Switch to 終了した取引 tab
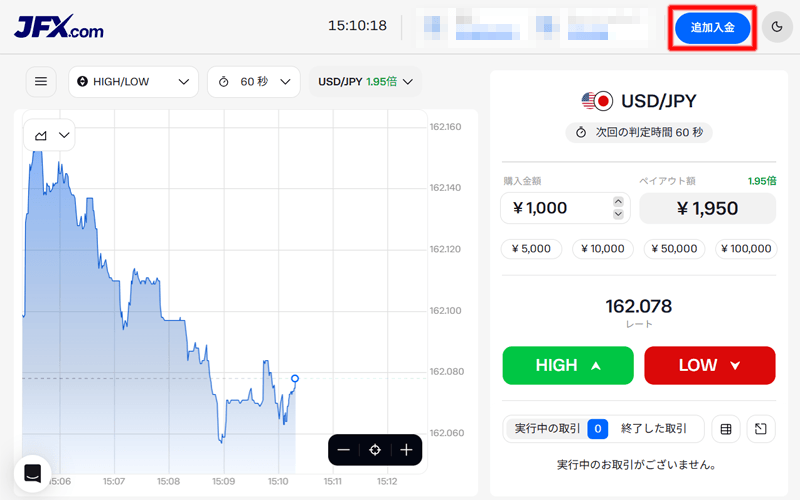 654,429
